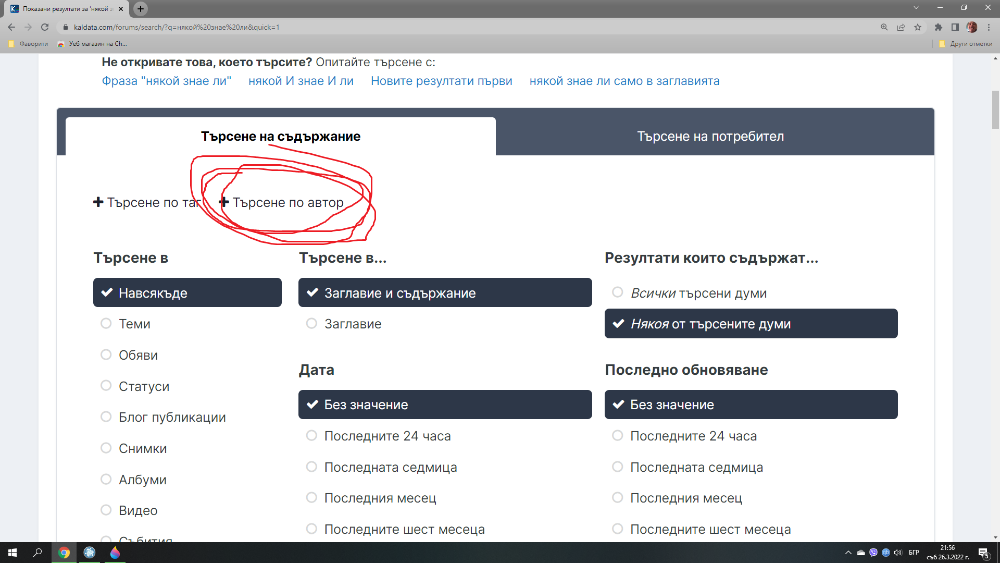The height and width of the screenshot is (563, 1000).
Task: Select Последния месец under Последно обновяване
Action: click(x=677, y=498)
